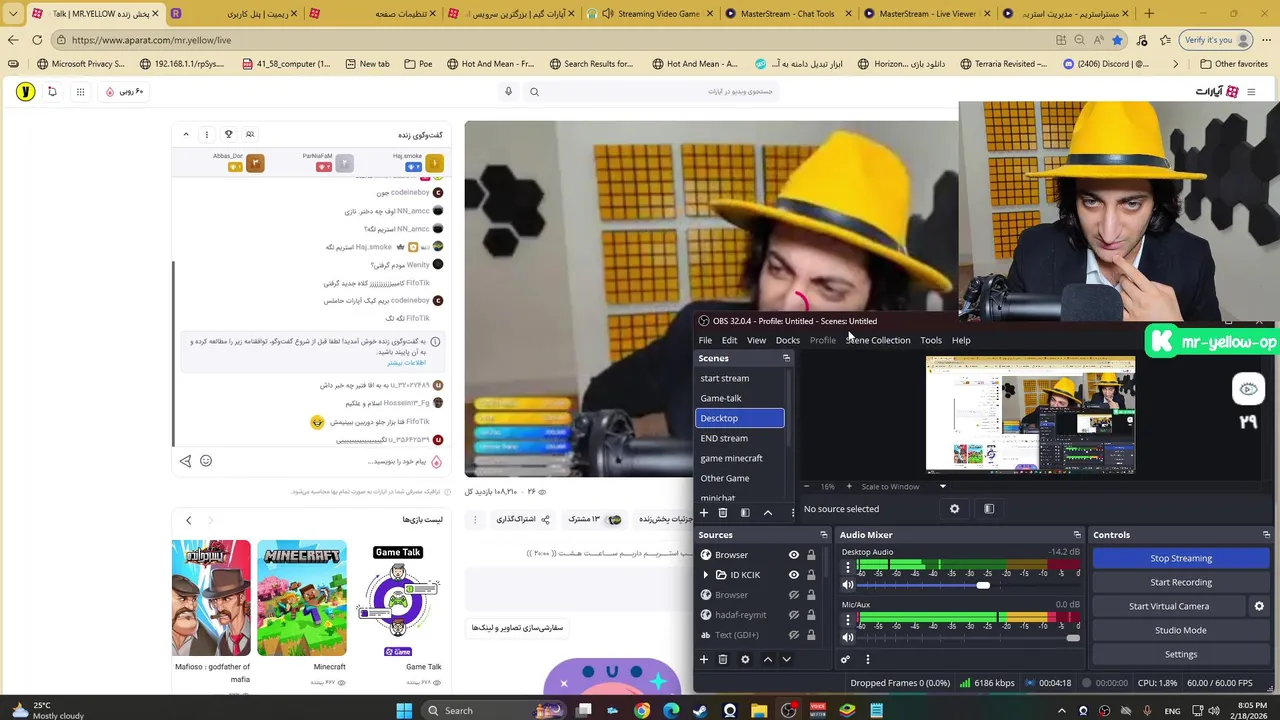Image resolution: width=1280 pixels, height=720 pixels.
Task: Expand the ID KCIK group
Action: (x=706, y=575)
